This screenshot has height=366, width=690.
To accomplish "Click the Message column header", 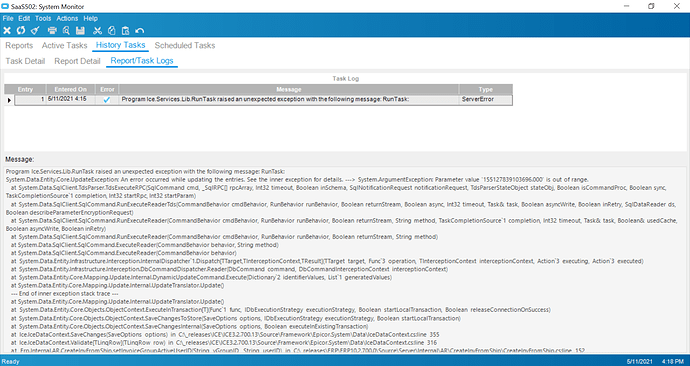I will pos(289,89).
